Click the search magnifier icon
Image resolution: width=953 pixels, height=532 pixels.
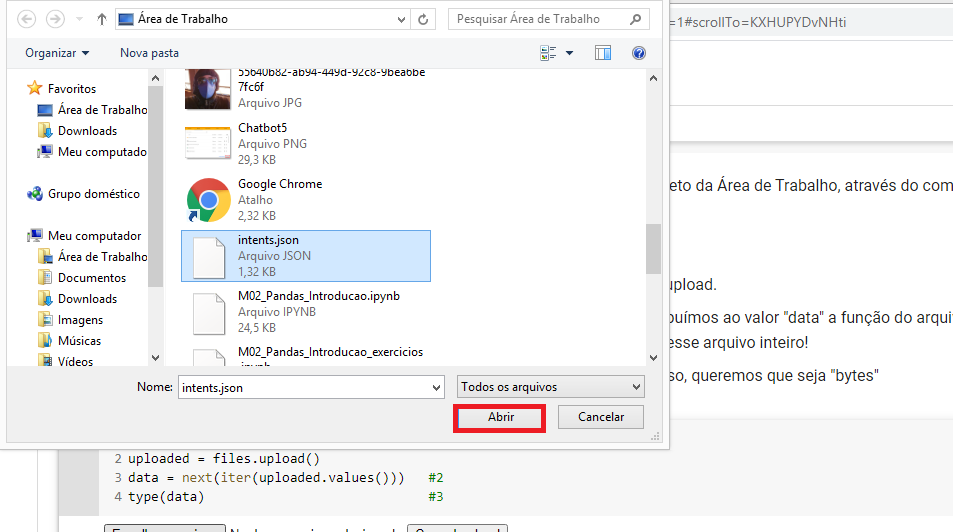coord(636,19)
